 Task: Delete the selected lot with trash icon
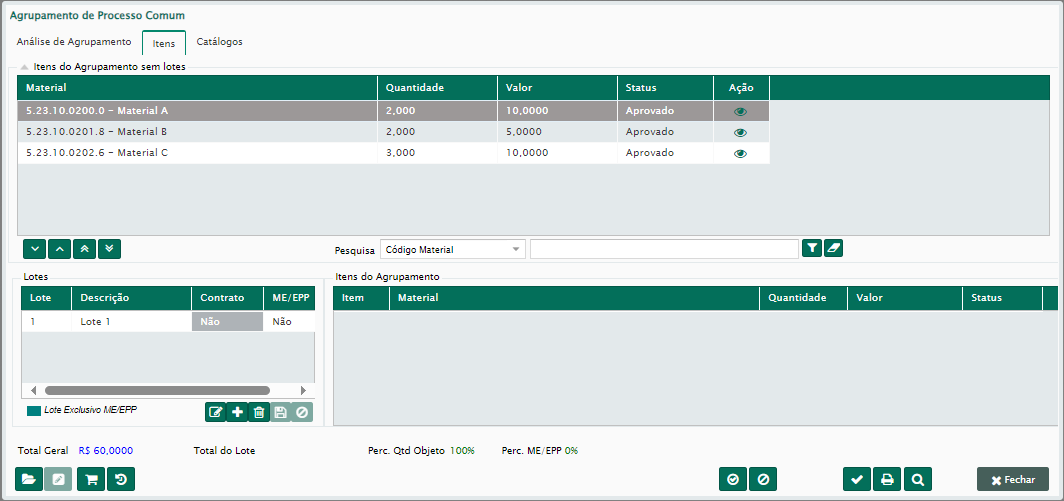259,412
